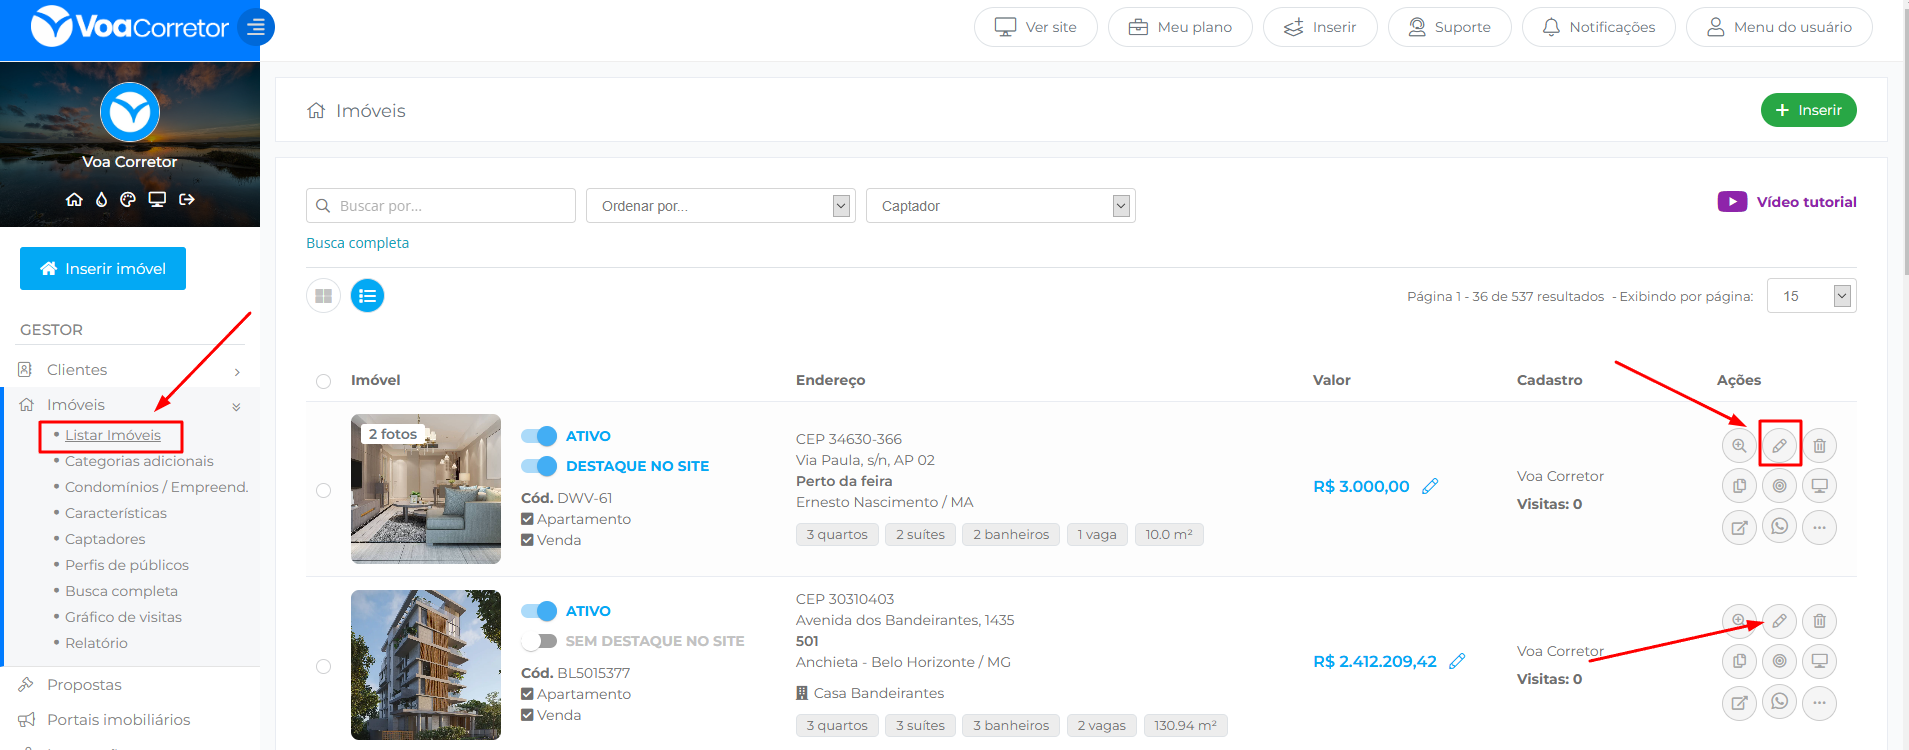Turn off ATIVO toggle for the first property

pos(539,436)
